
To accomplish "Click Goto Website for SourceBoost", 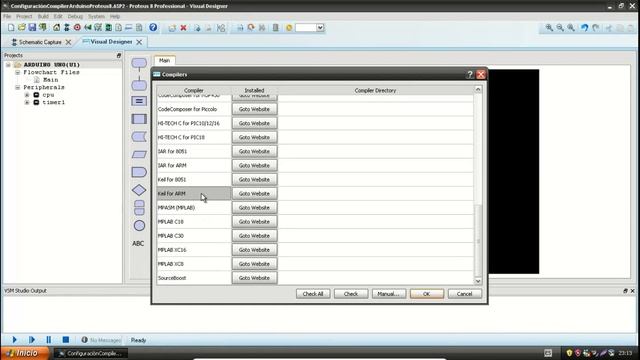I will [x=254, y=278].
